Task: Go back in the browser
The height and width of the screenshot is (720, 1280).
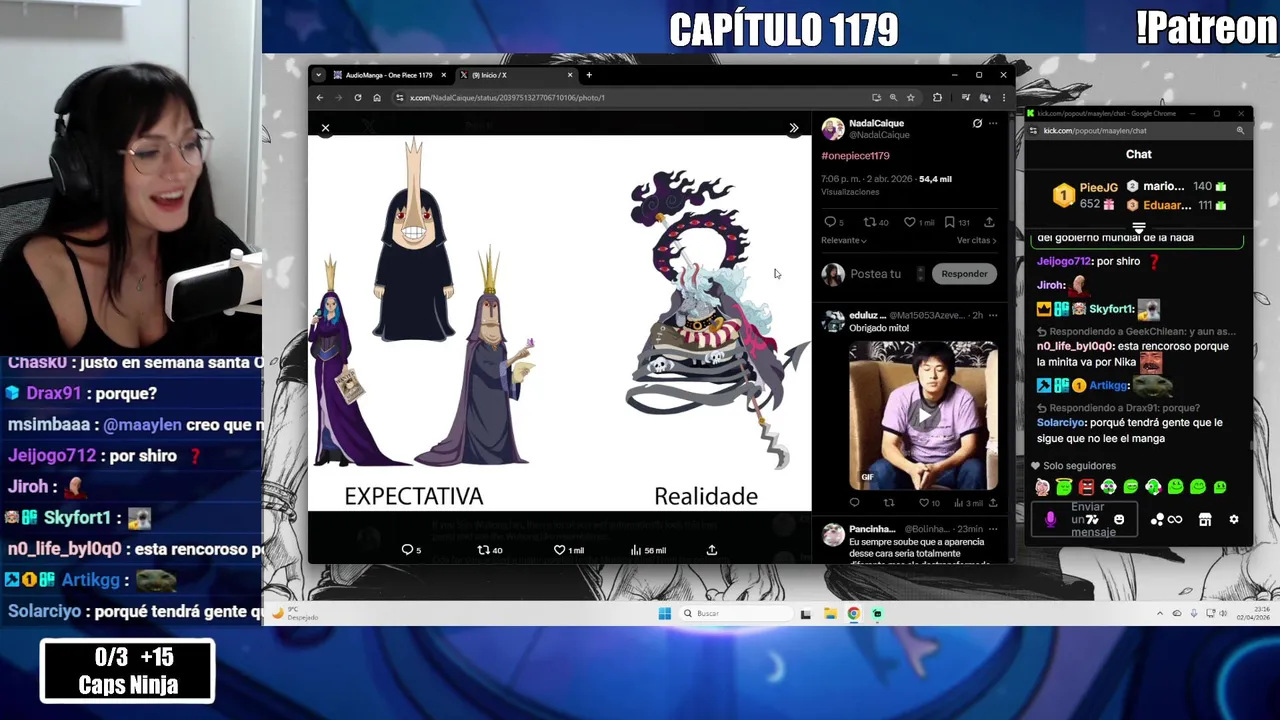Action: point(320,98)
